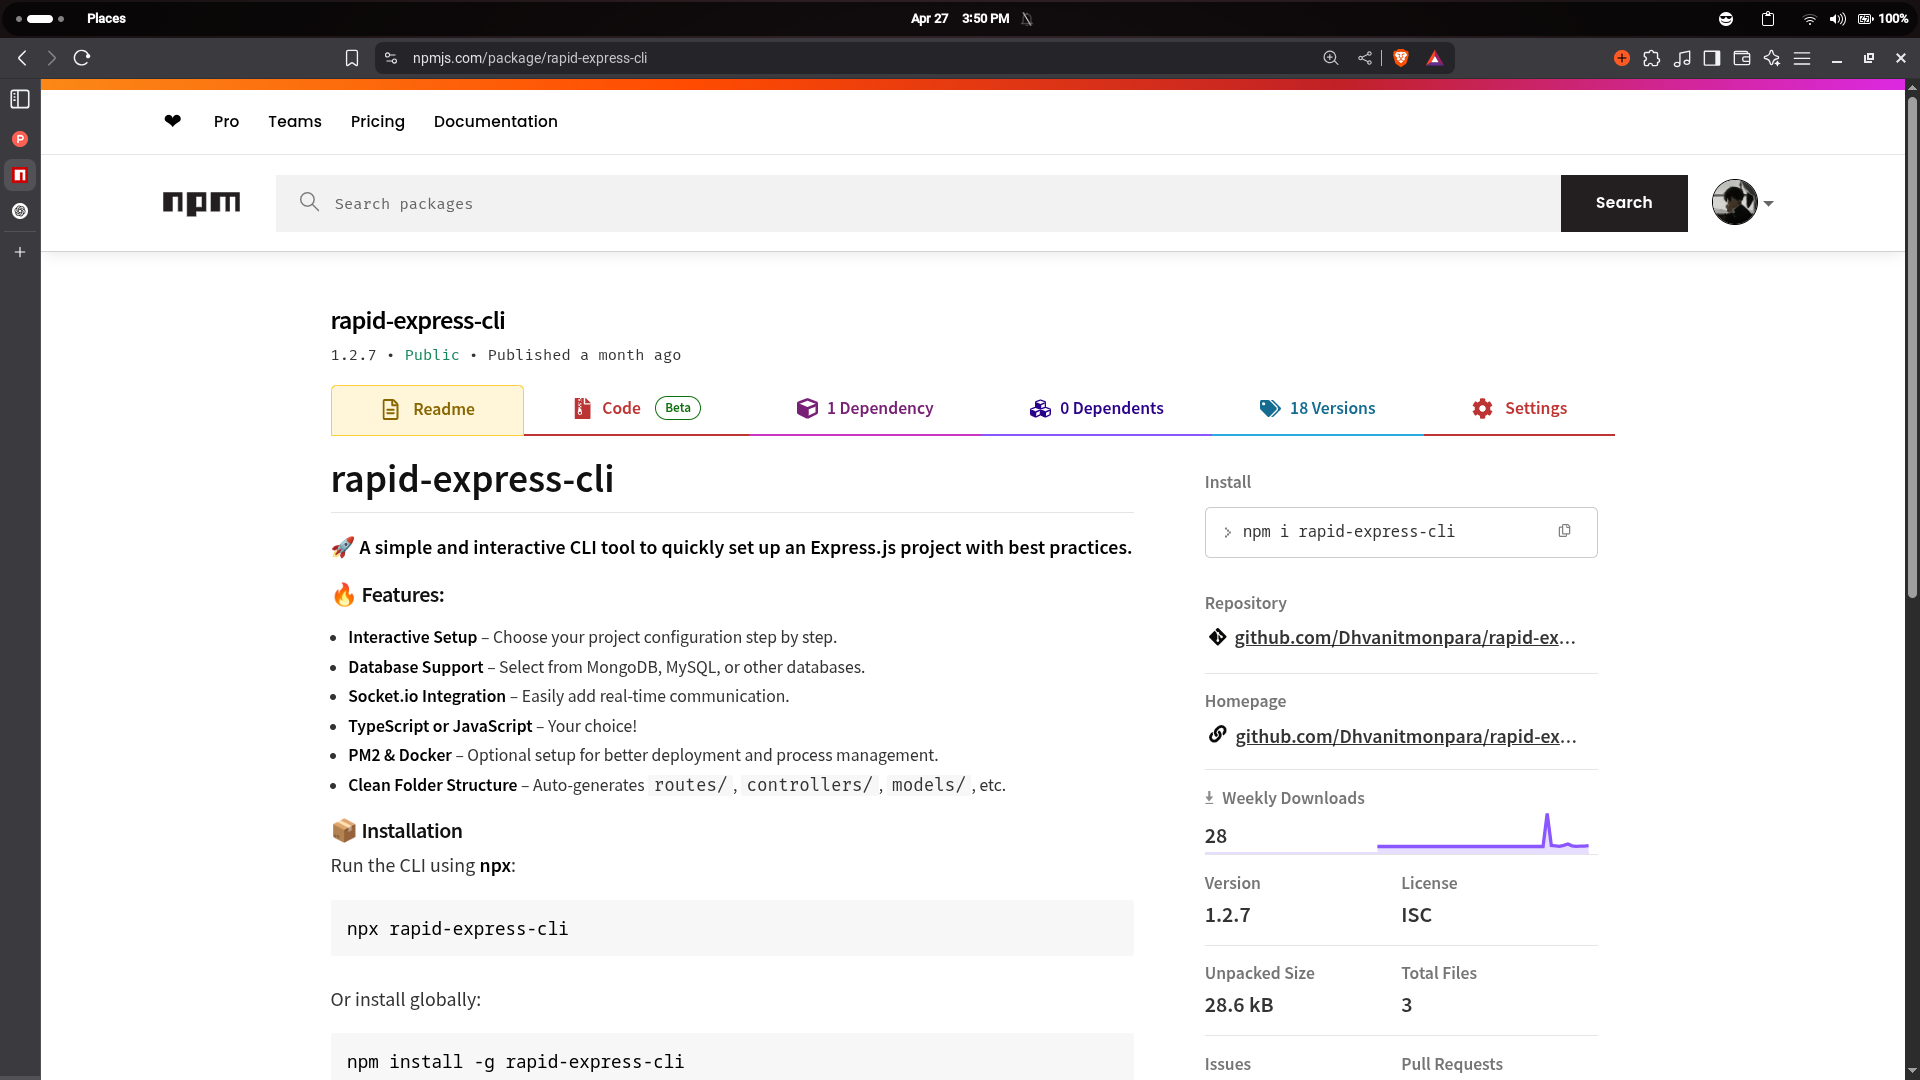
Task: Click the address bar URL
Action: click(529, 58)
